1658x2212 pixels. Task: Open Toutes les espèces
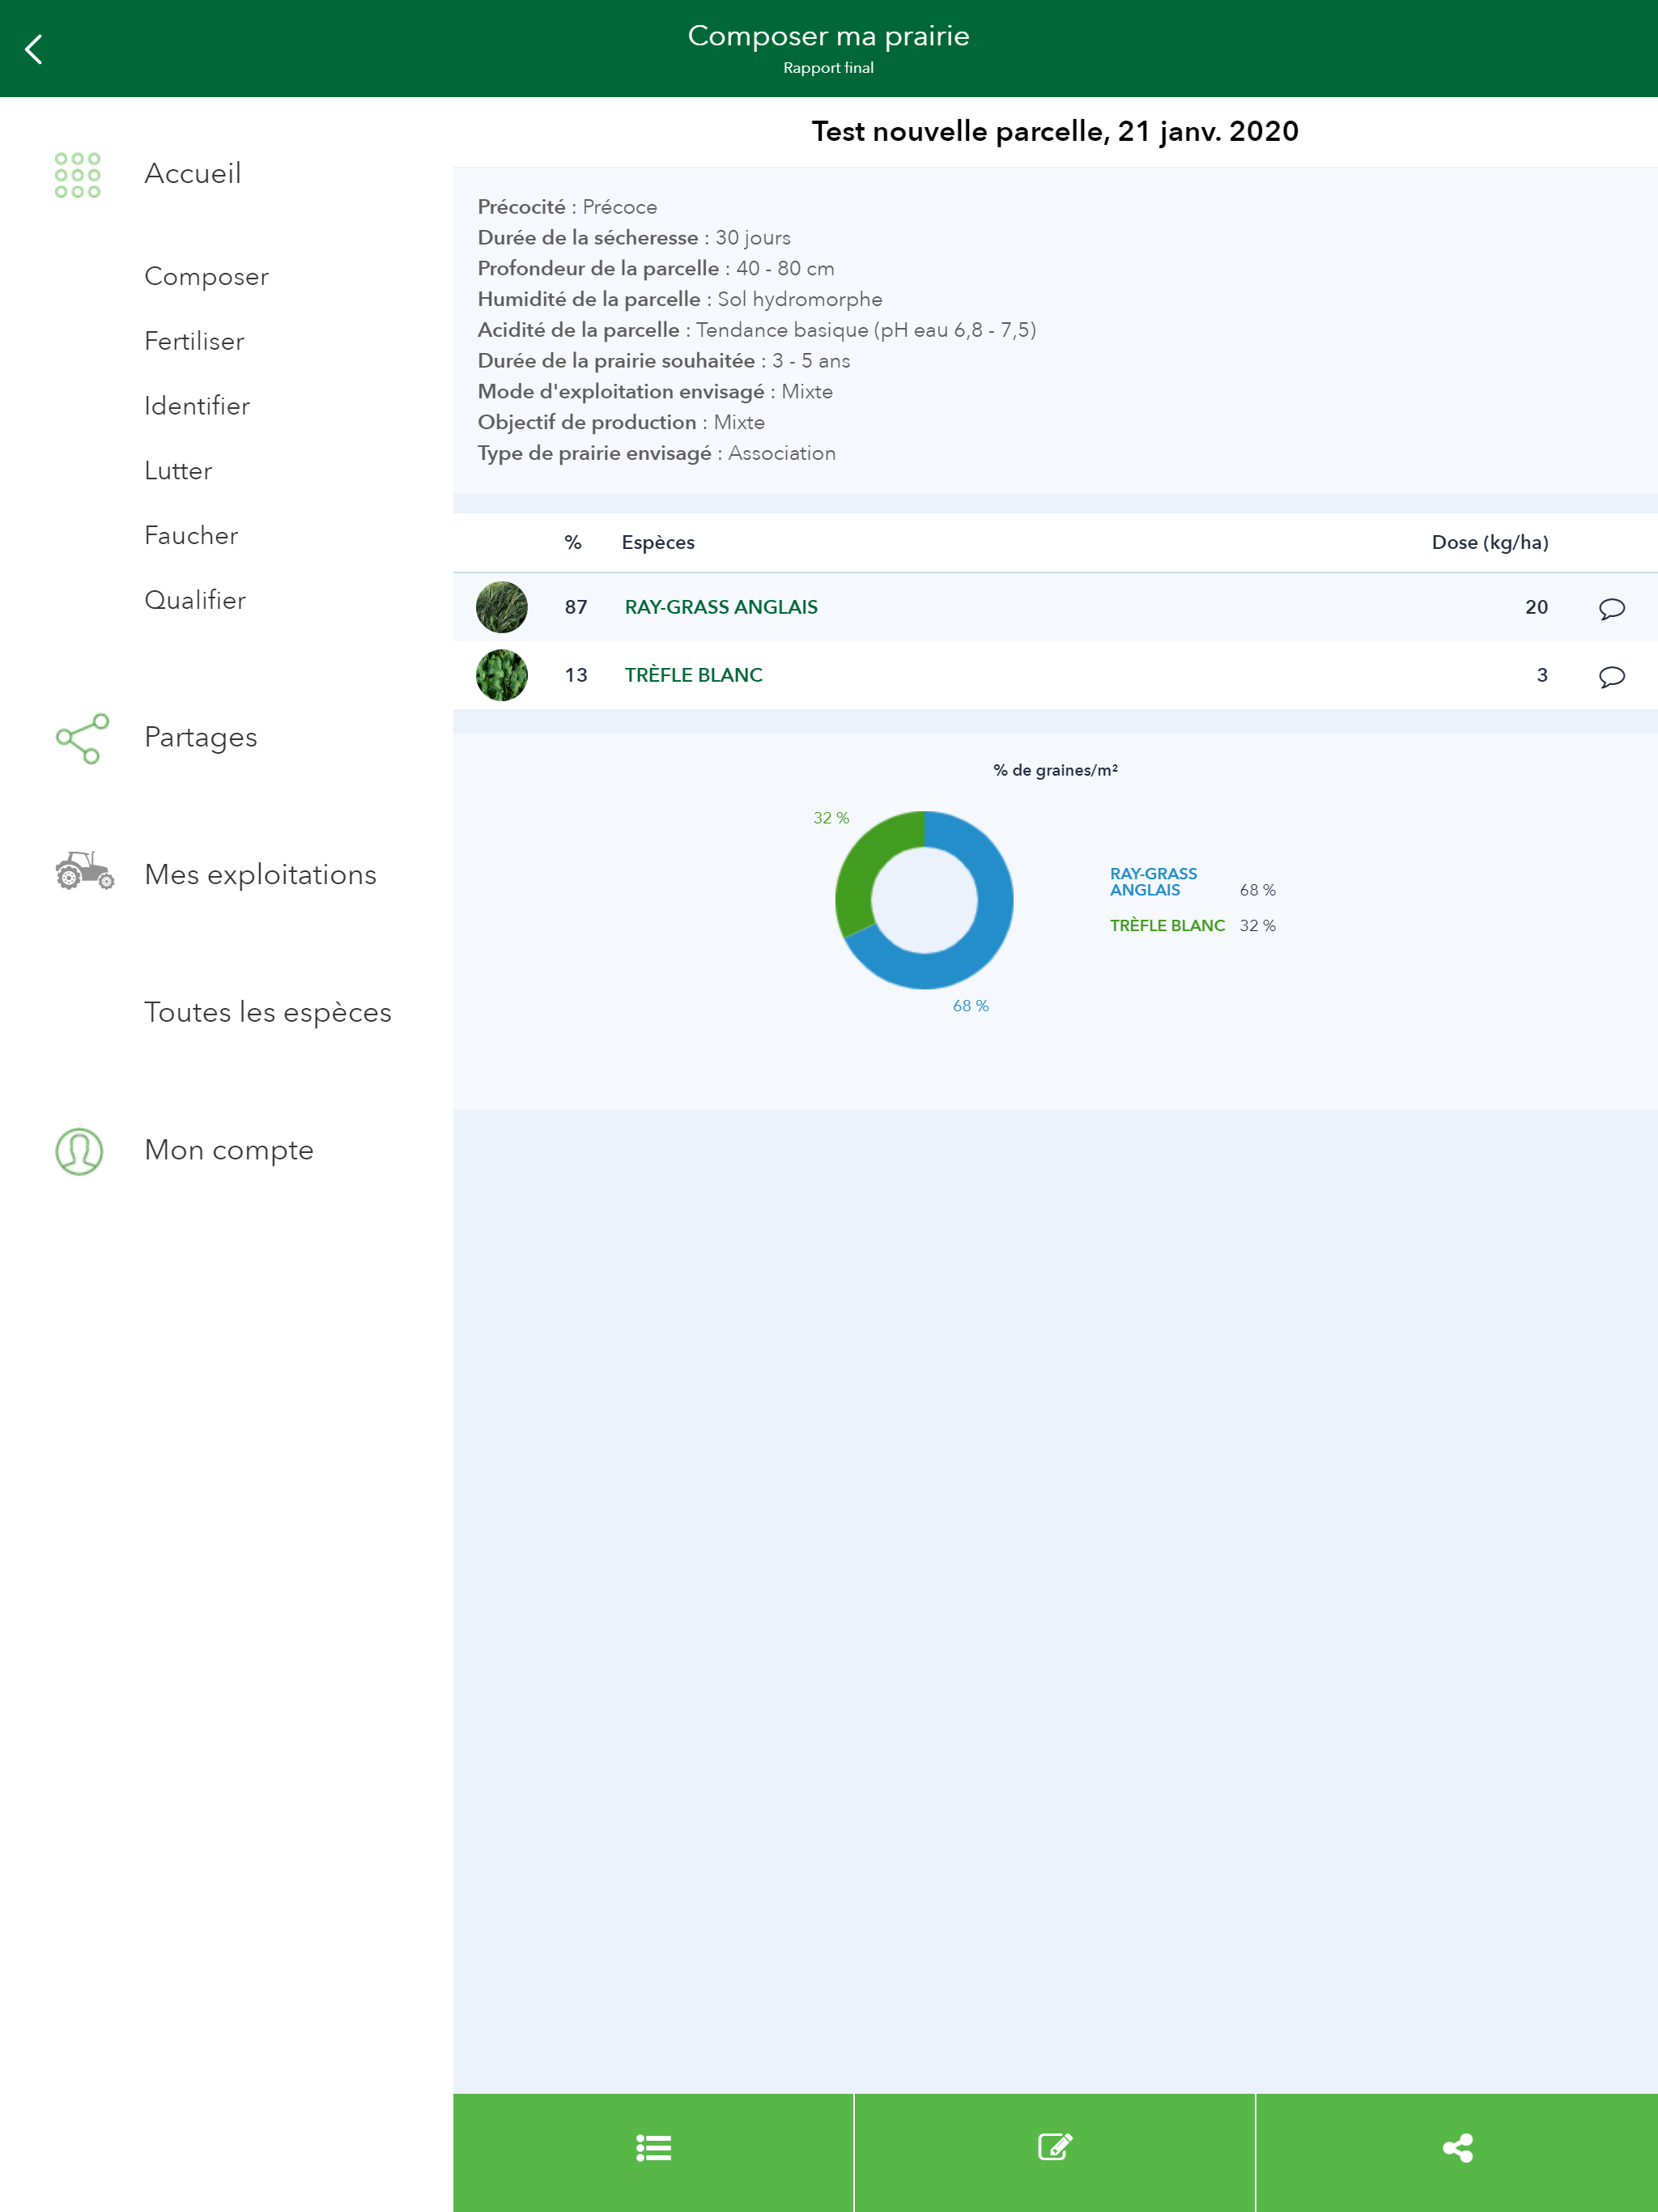(x=267, y=1012)
